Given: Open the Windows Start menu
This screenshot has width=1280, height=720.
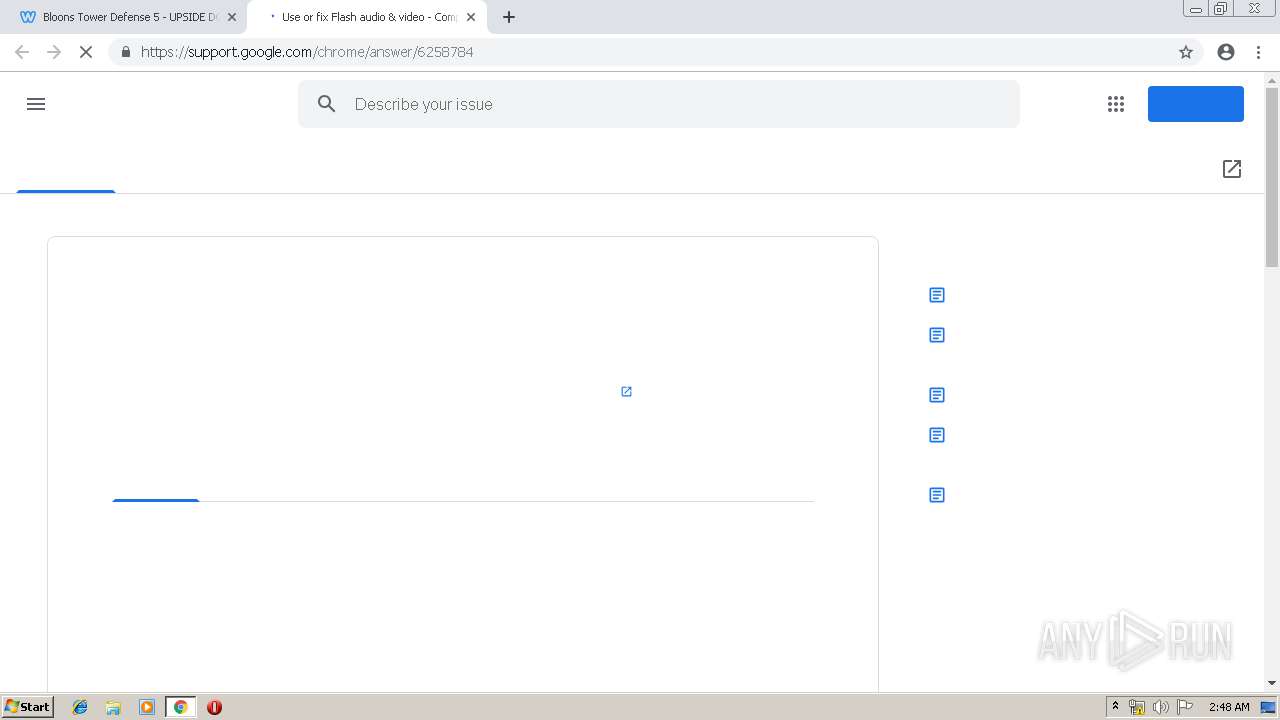Looking at the screenshot, I should pos(28,707).
